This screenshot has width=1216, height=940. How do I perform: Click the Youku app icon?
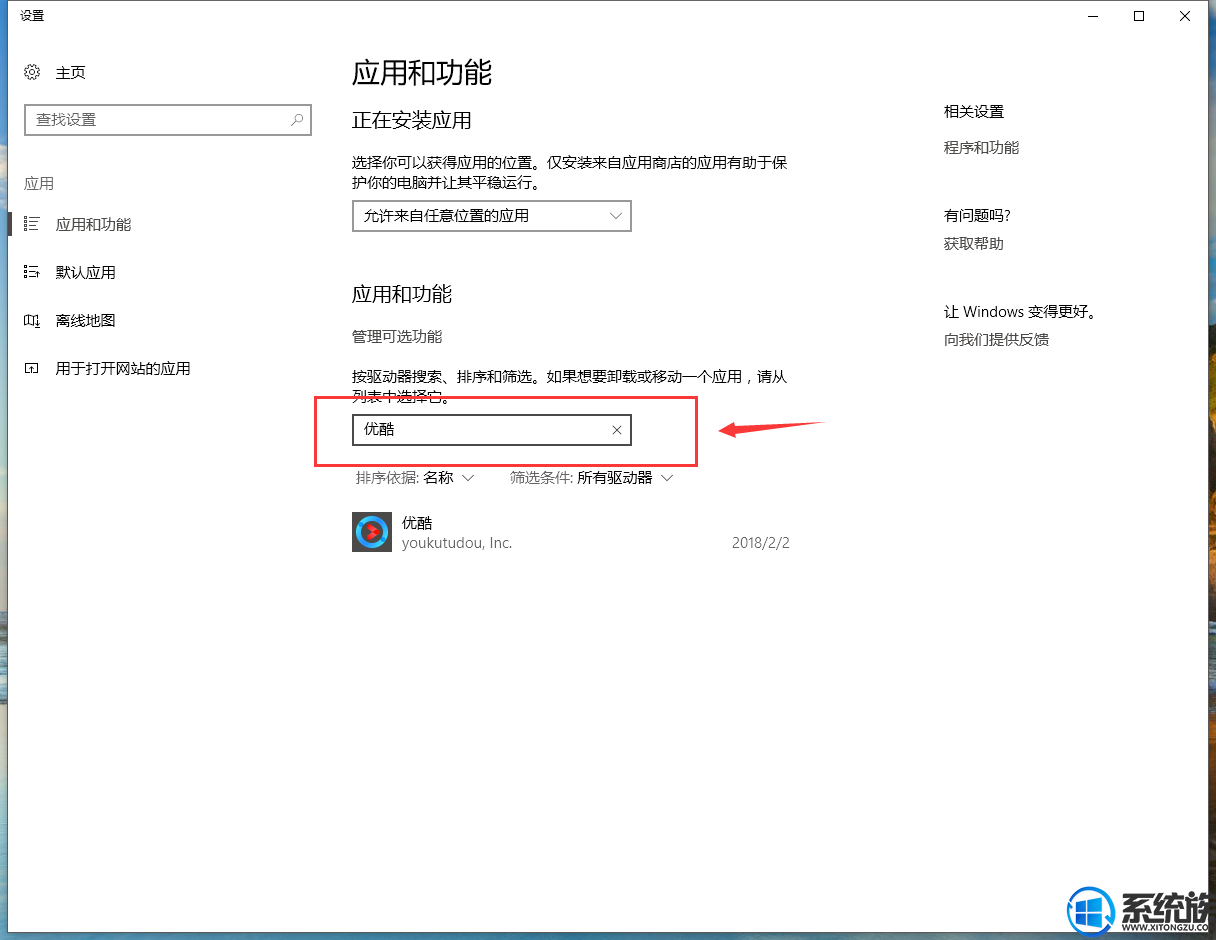(x=372, y=532)
